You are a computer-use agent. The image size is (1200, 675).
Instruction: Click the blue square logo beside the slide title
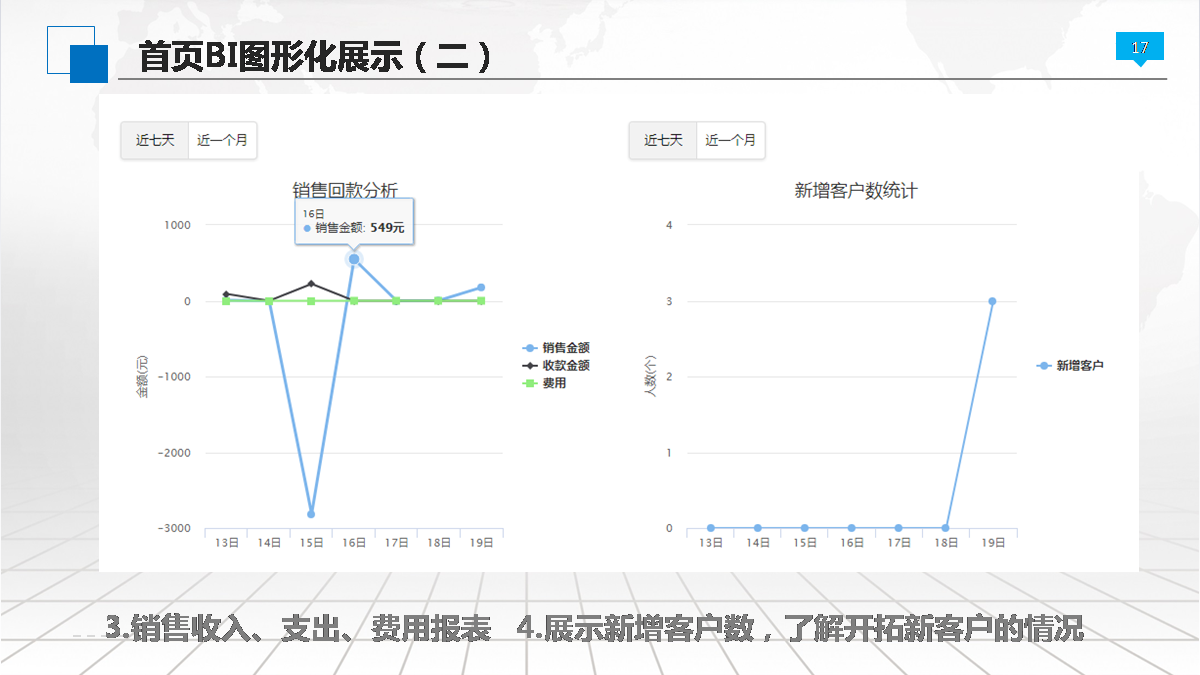click(87, 63)
